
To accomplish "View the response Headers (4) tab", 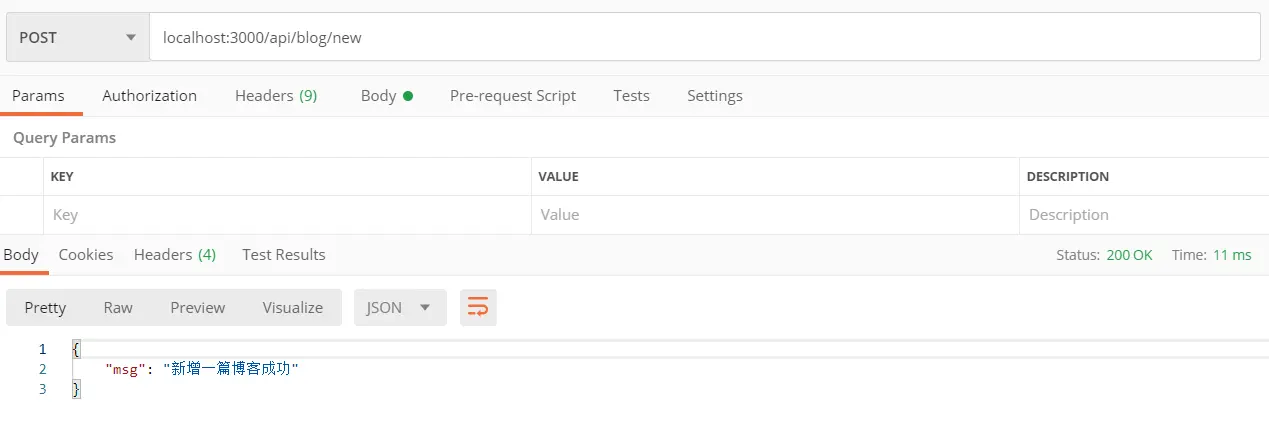I will 175,255.
